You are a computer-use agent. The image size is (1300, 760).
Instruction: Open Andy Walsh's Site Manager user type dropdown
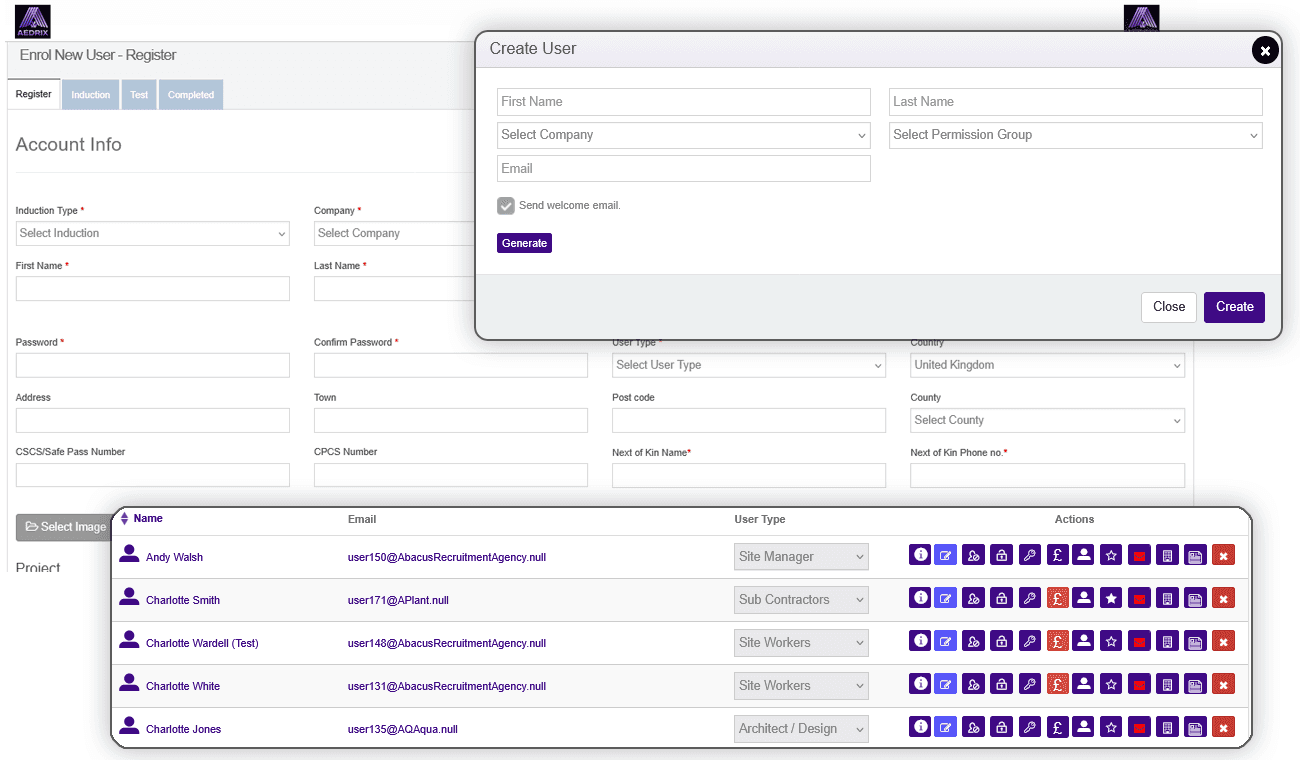coord(801,557)
